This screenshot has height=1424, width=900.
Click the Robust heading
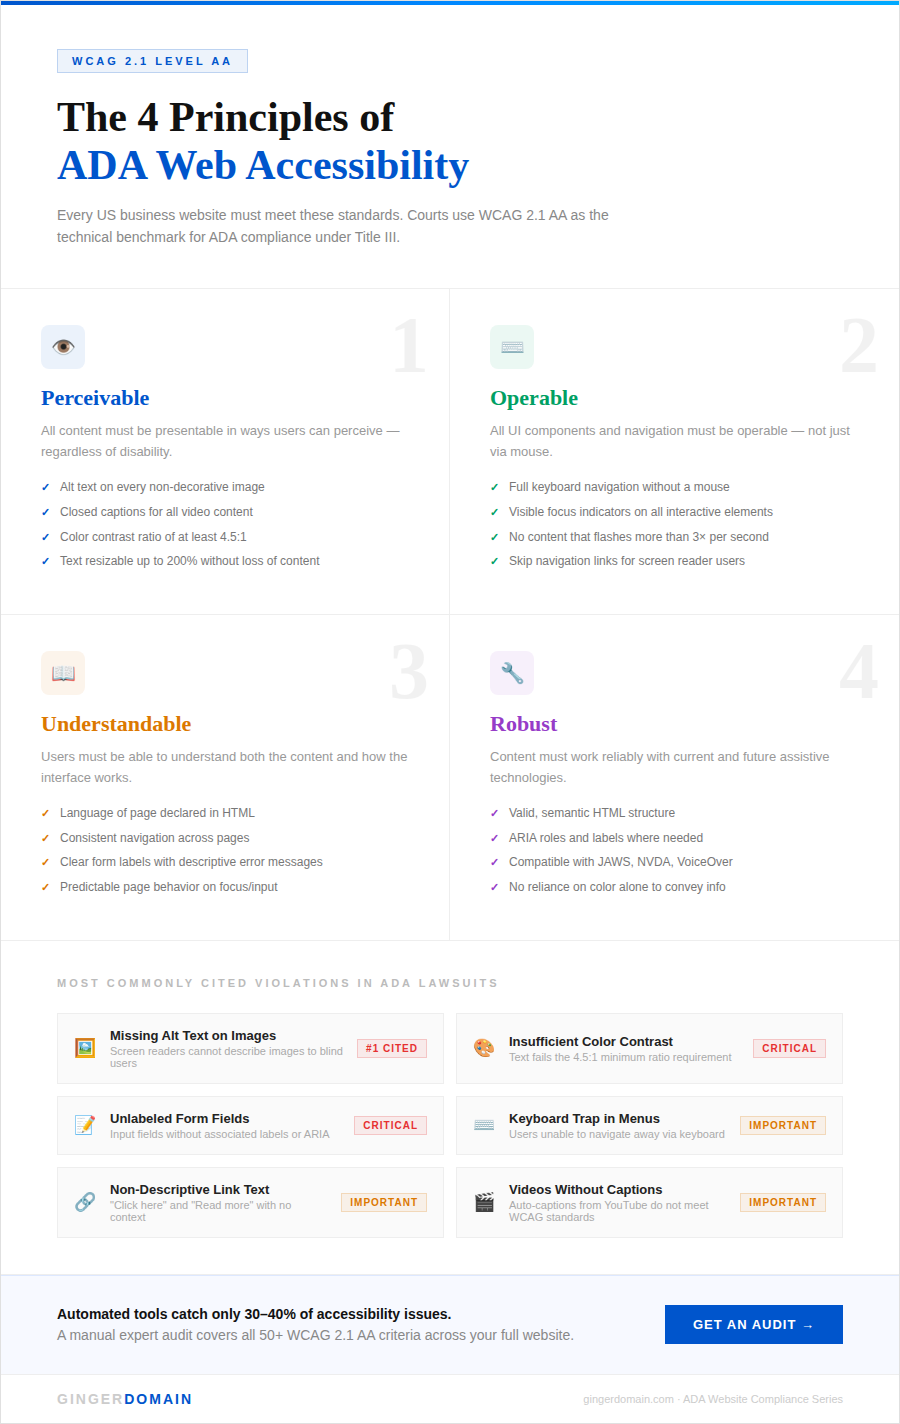pos(523,724)
